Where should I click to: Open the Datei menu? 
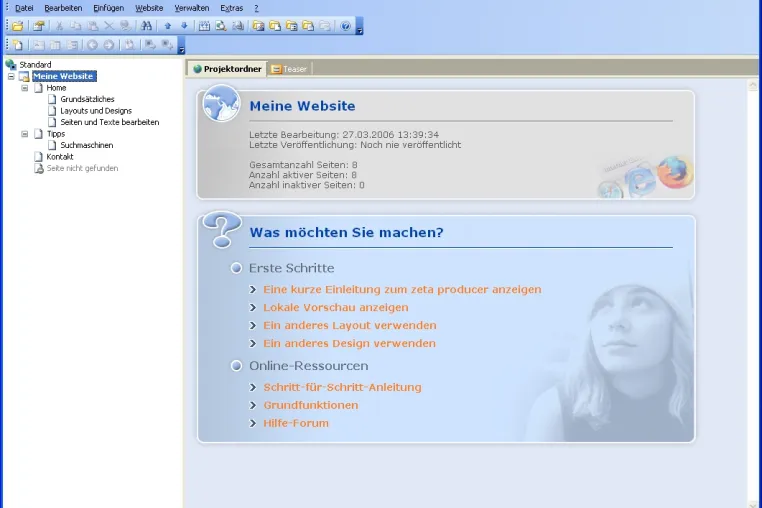click(x=24, y=8)
